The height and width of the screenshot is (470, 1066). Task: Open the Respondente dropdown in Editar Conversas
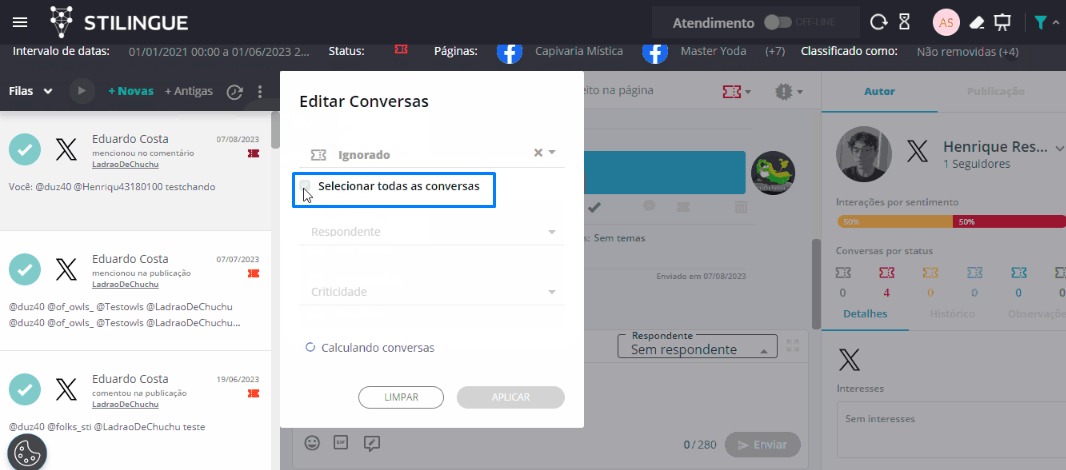(x=431, y=232)
